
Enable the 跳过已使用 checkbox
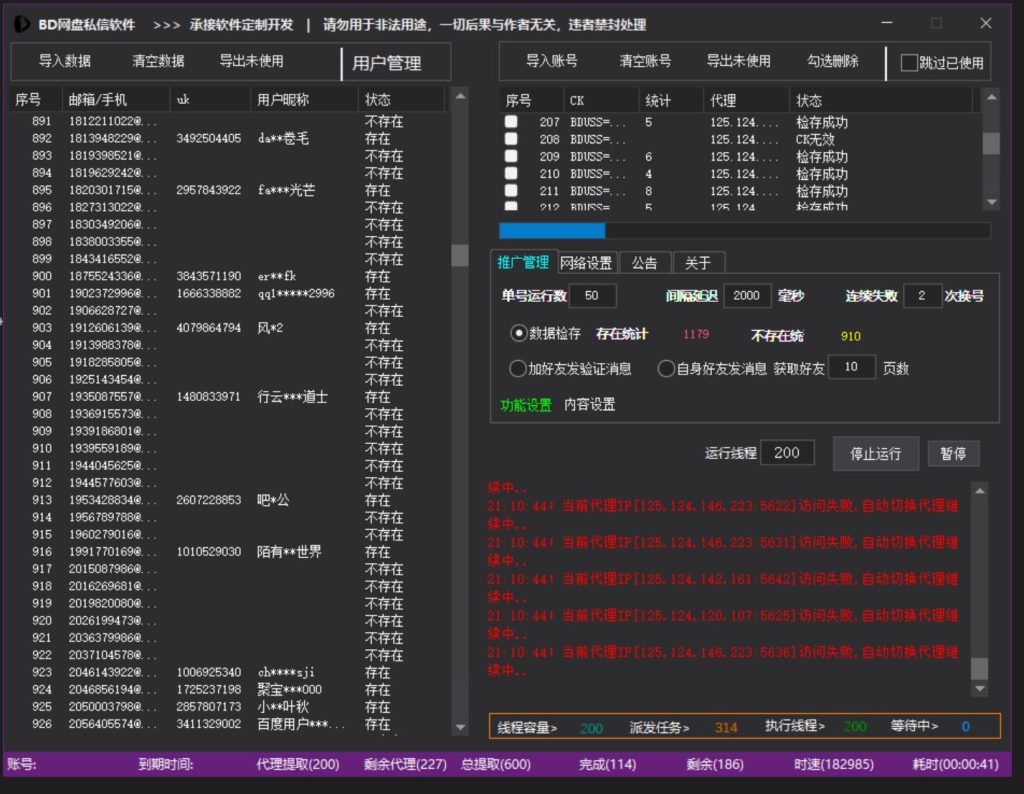(x=909, y=63)
